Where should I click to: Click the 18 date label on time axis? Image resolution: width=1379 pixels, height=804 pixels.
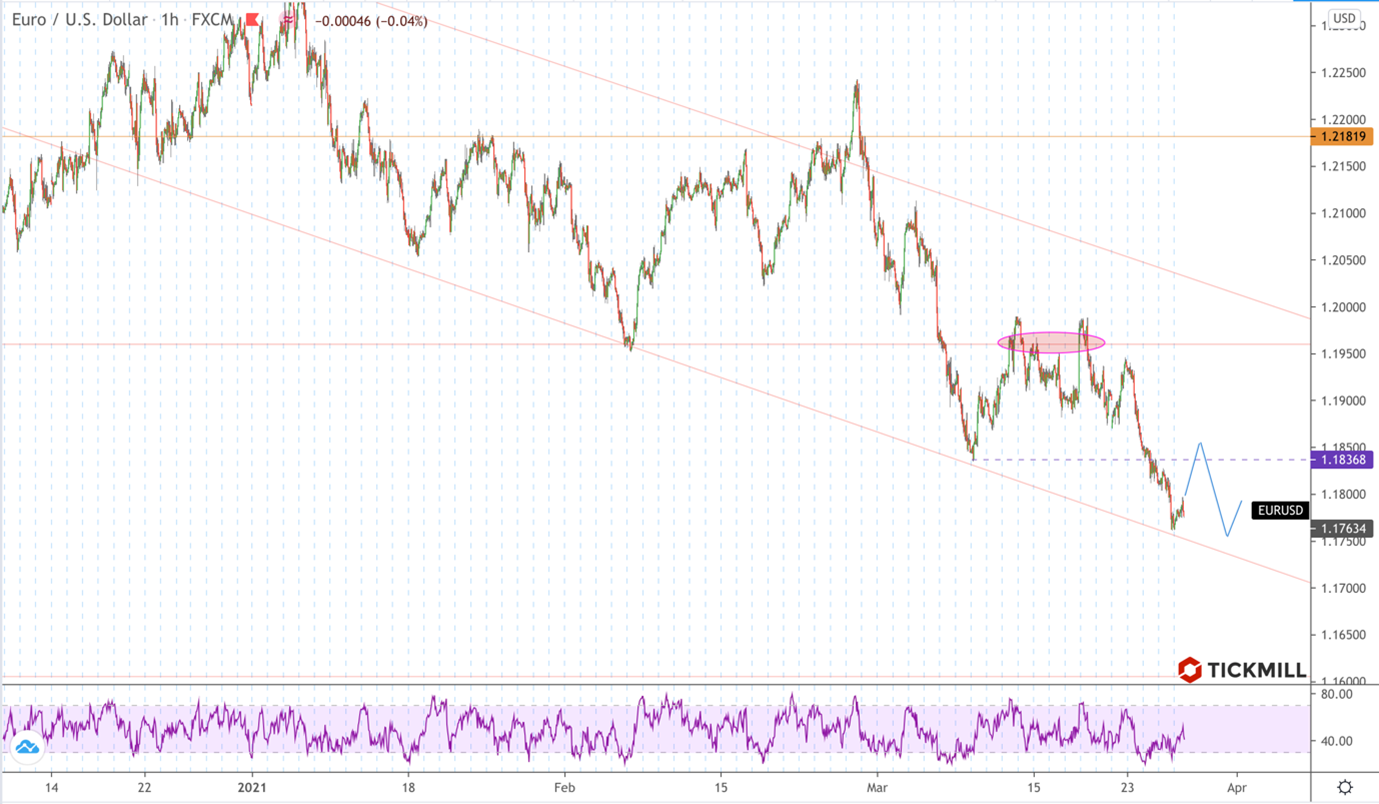coord(408,787)
